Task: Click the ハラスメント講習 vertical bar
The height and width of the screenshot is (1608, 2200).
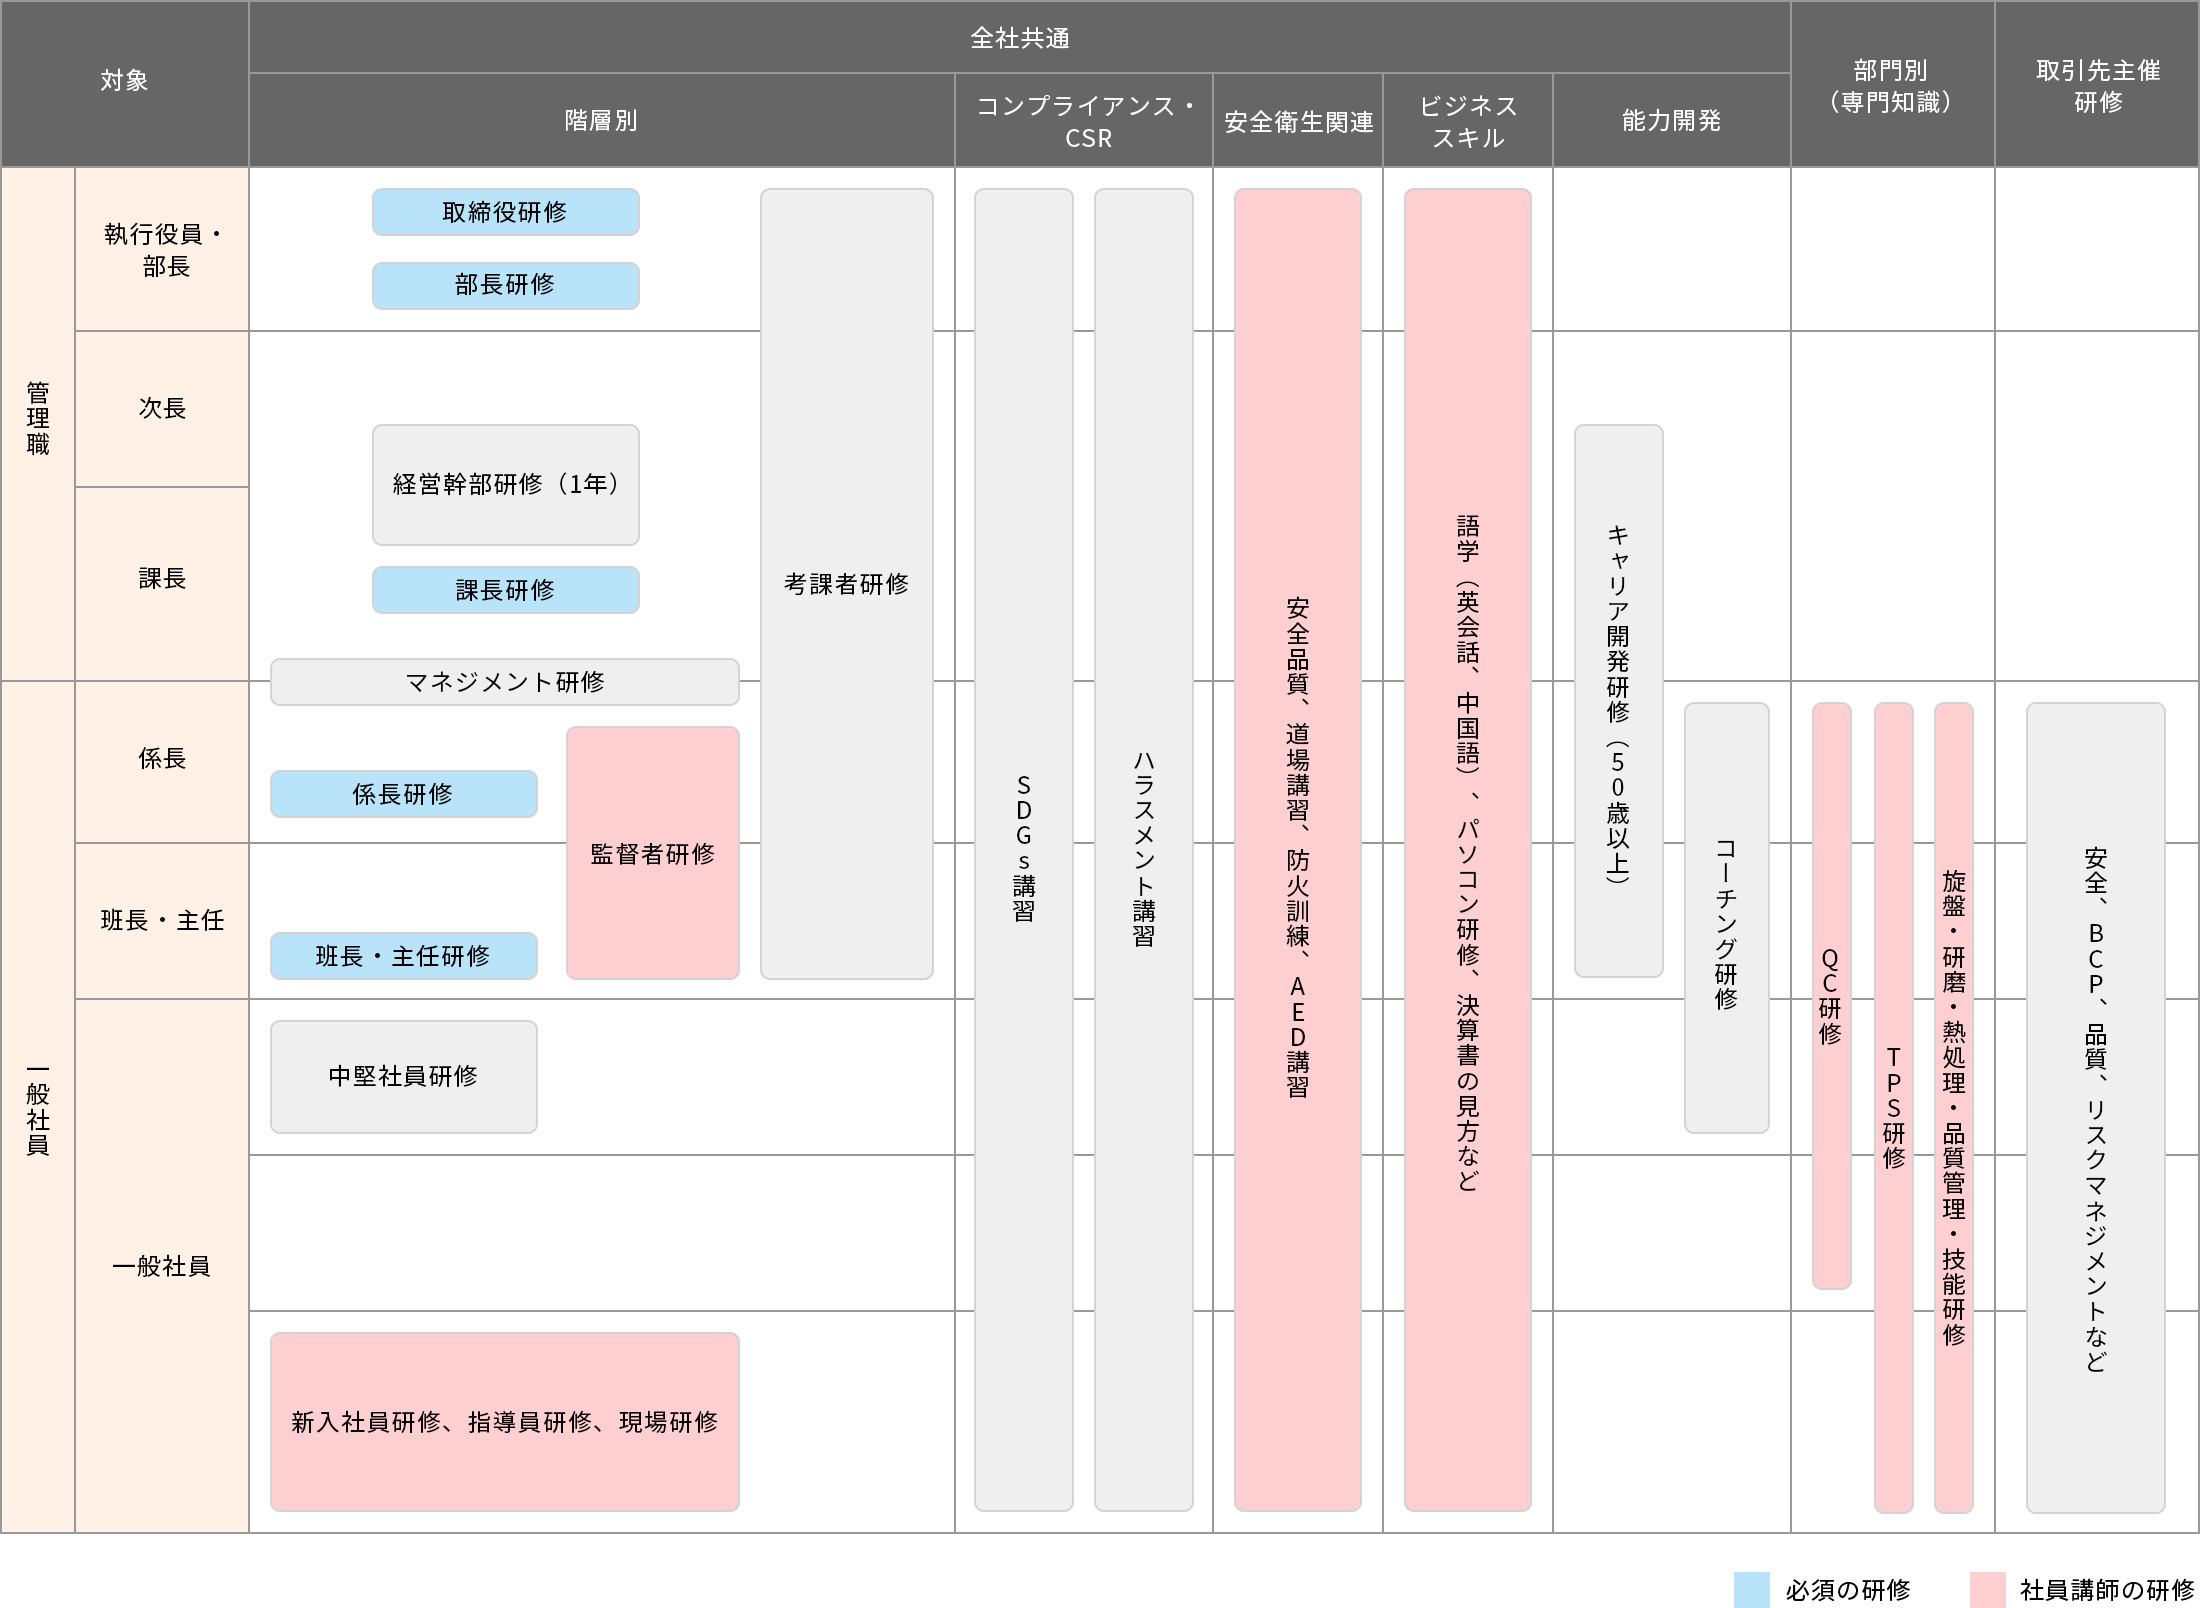Action: tap(1143, 848)
